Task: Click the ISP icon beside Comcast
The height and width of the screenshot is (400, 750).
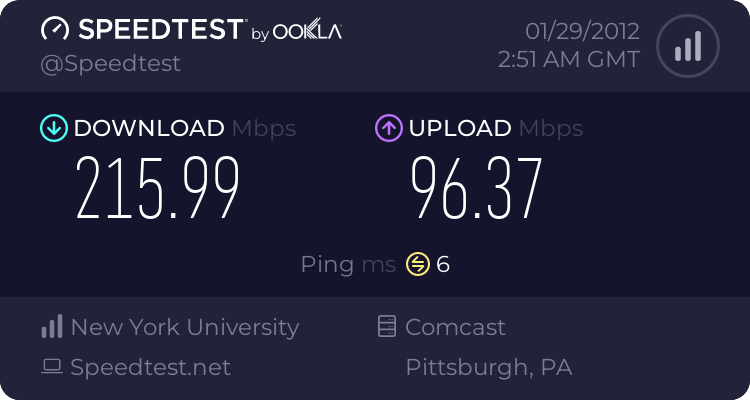Action: [x=387, y=327]
